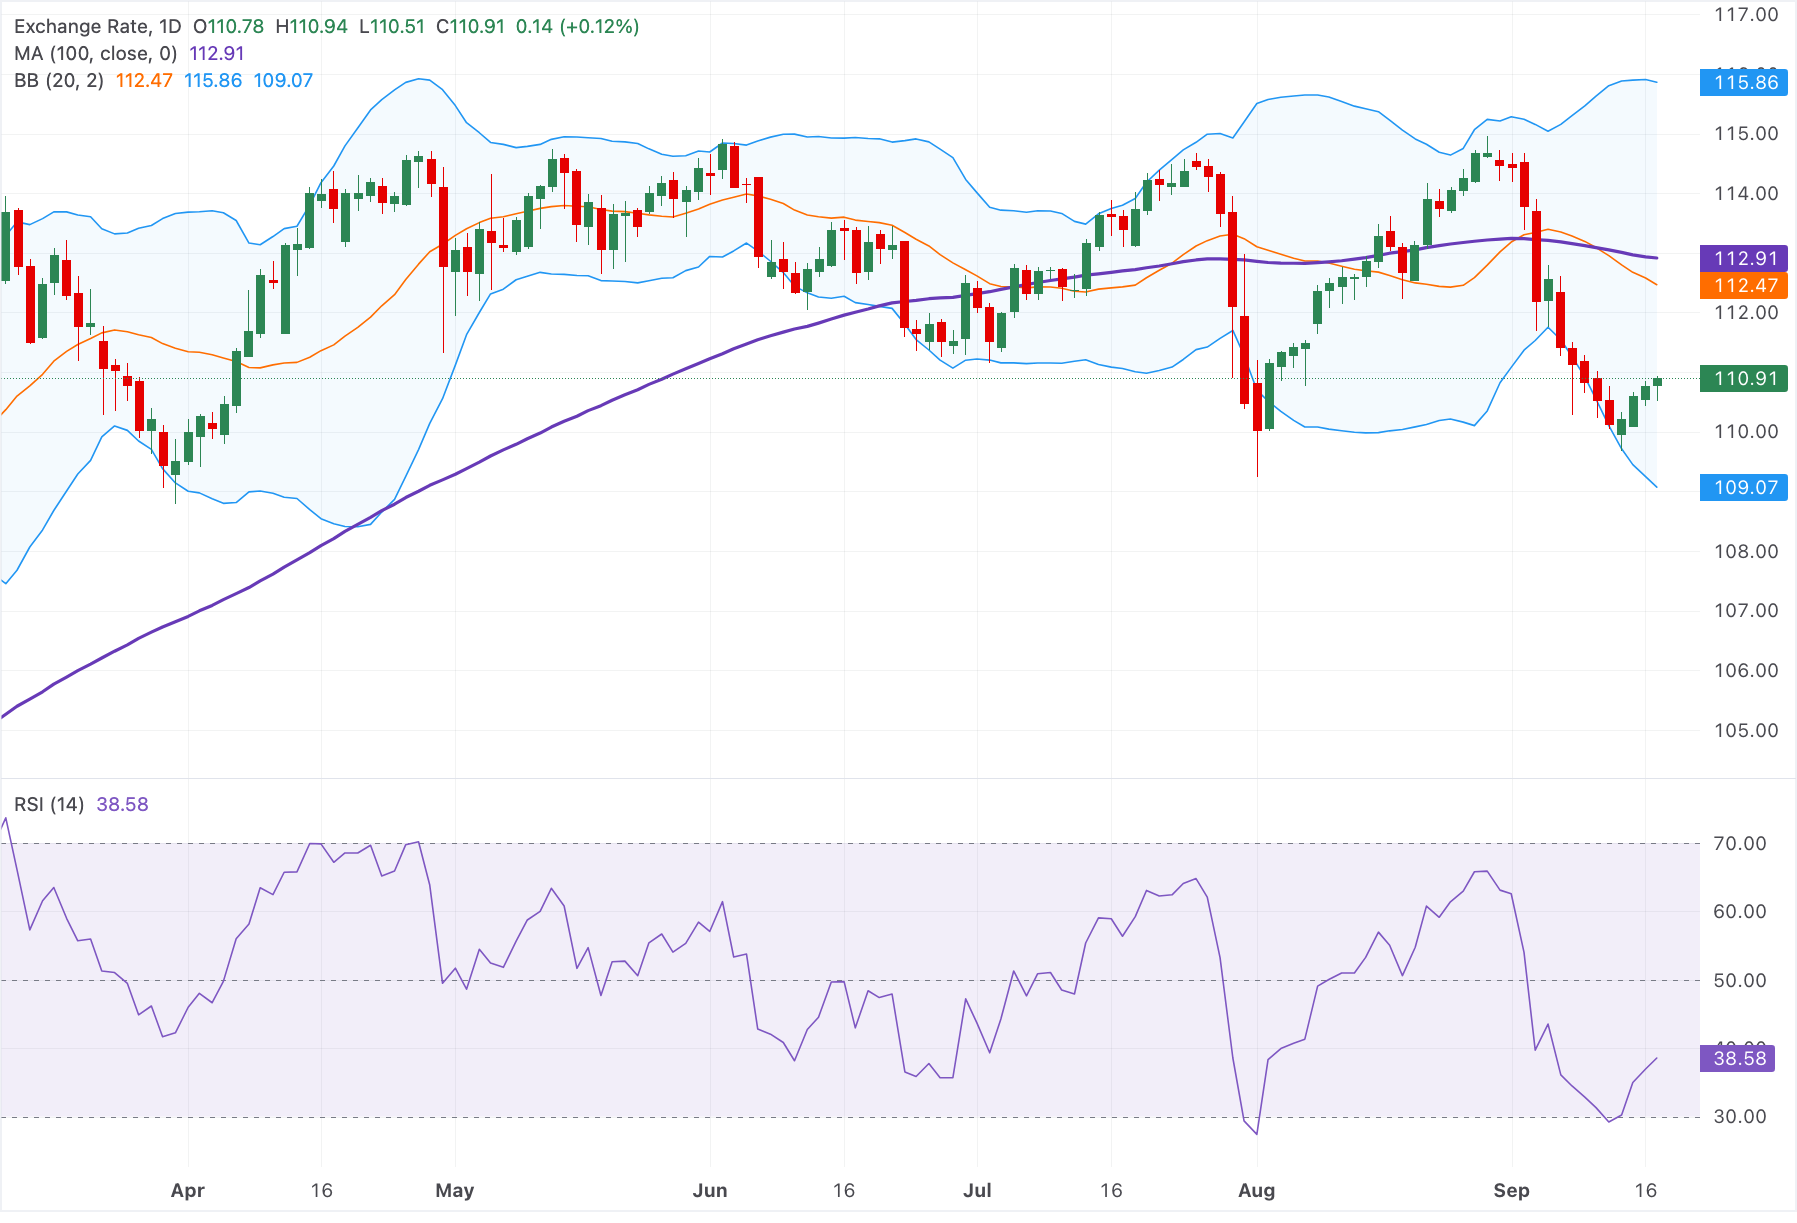Click the RSI (14) indicator label
Viewport: 1797px width, 1223px height.
click(49, 805)
